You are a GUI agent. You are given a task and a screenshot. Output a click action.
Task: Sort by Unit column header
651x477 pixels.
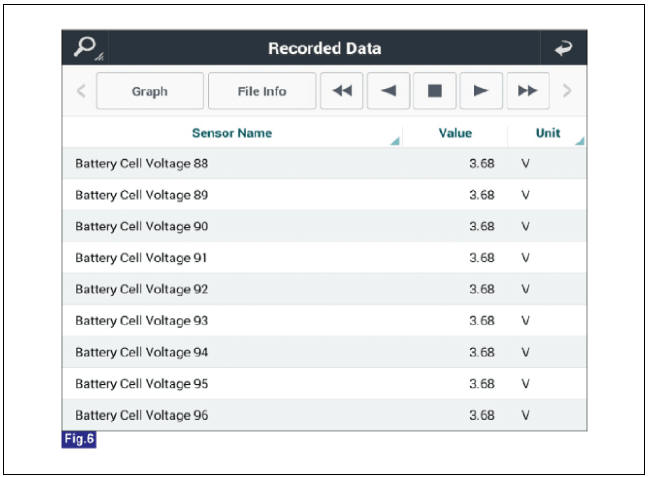pos(548,133)
